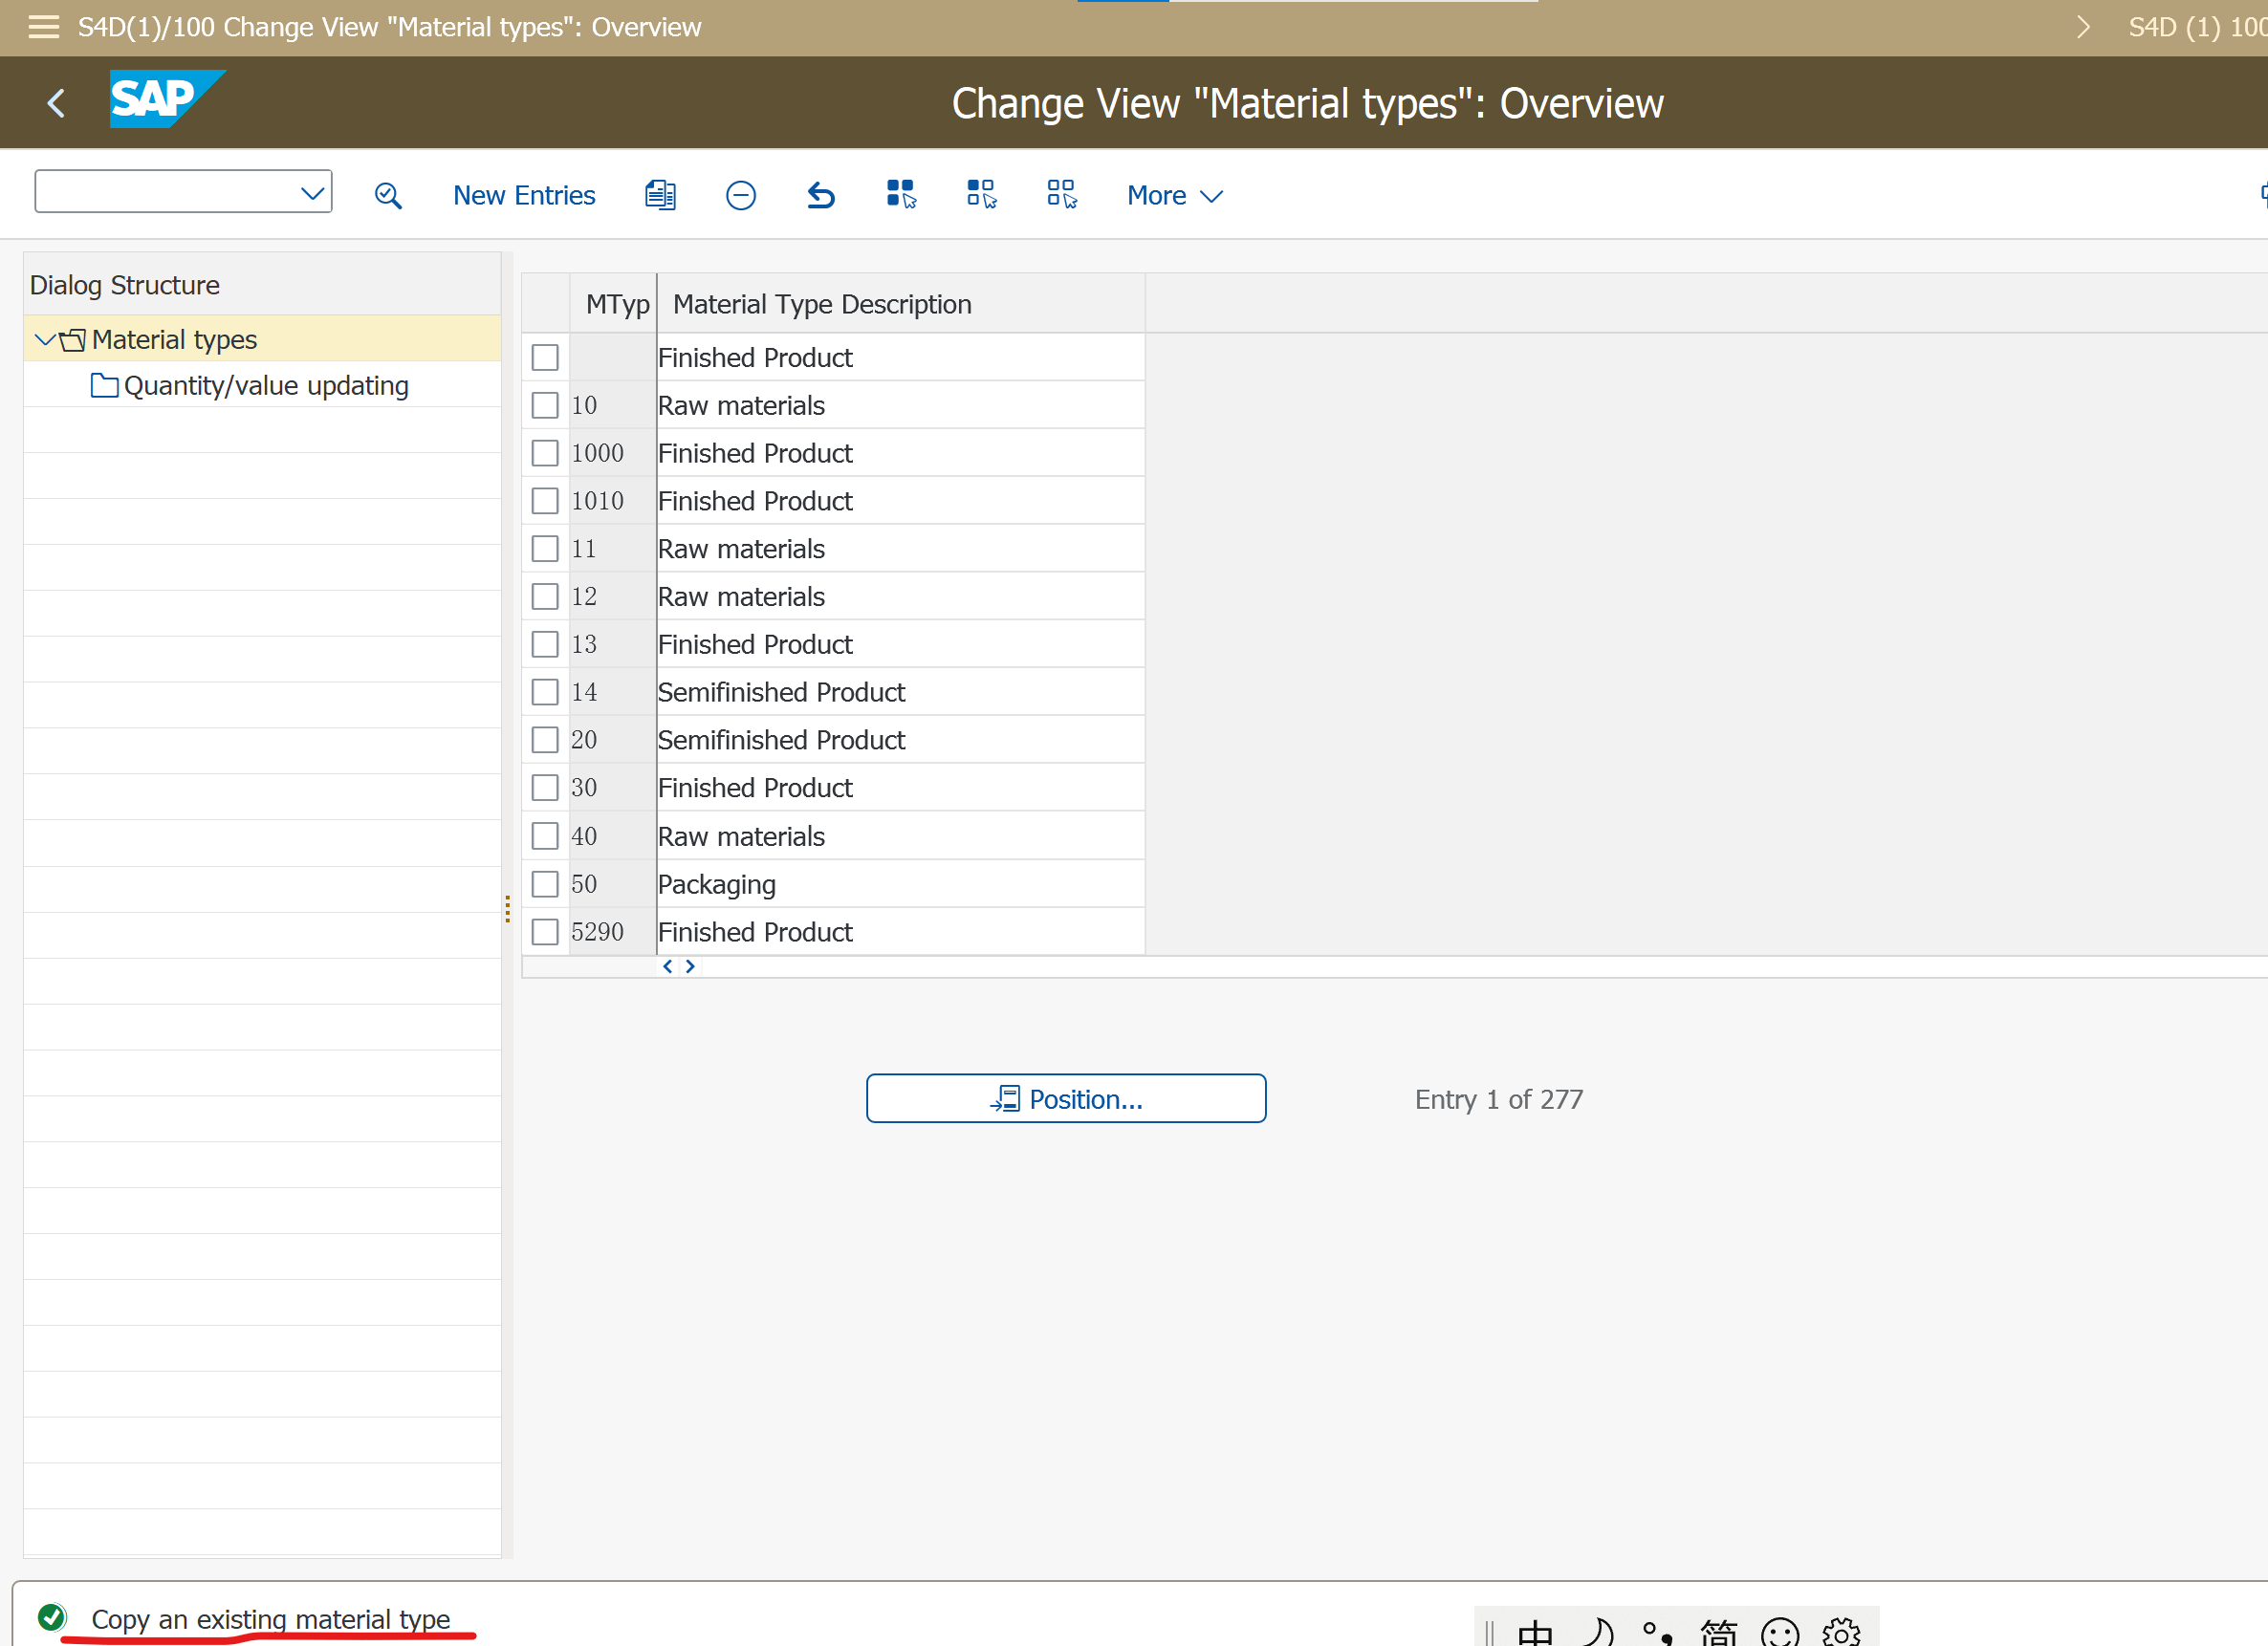Click the 'Entry 1 of 277' text
The image size is (2268, 1646).
pos(1499,1099)
